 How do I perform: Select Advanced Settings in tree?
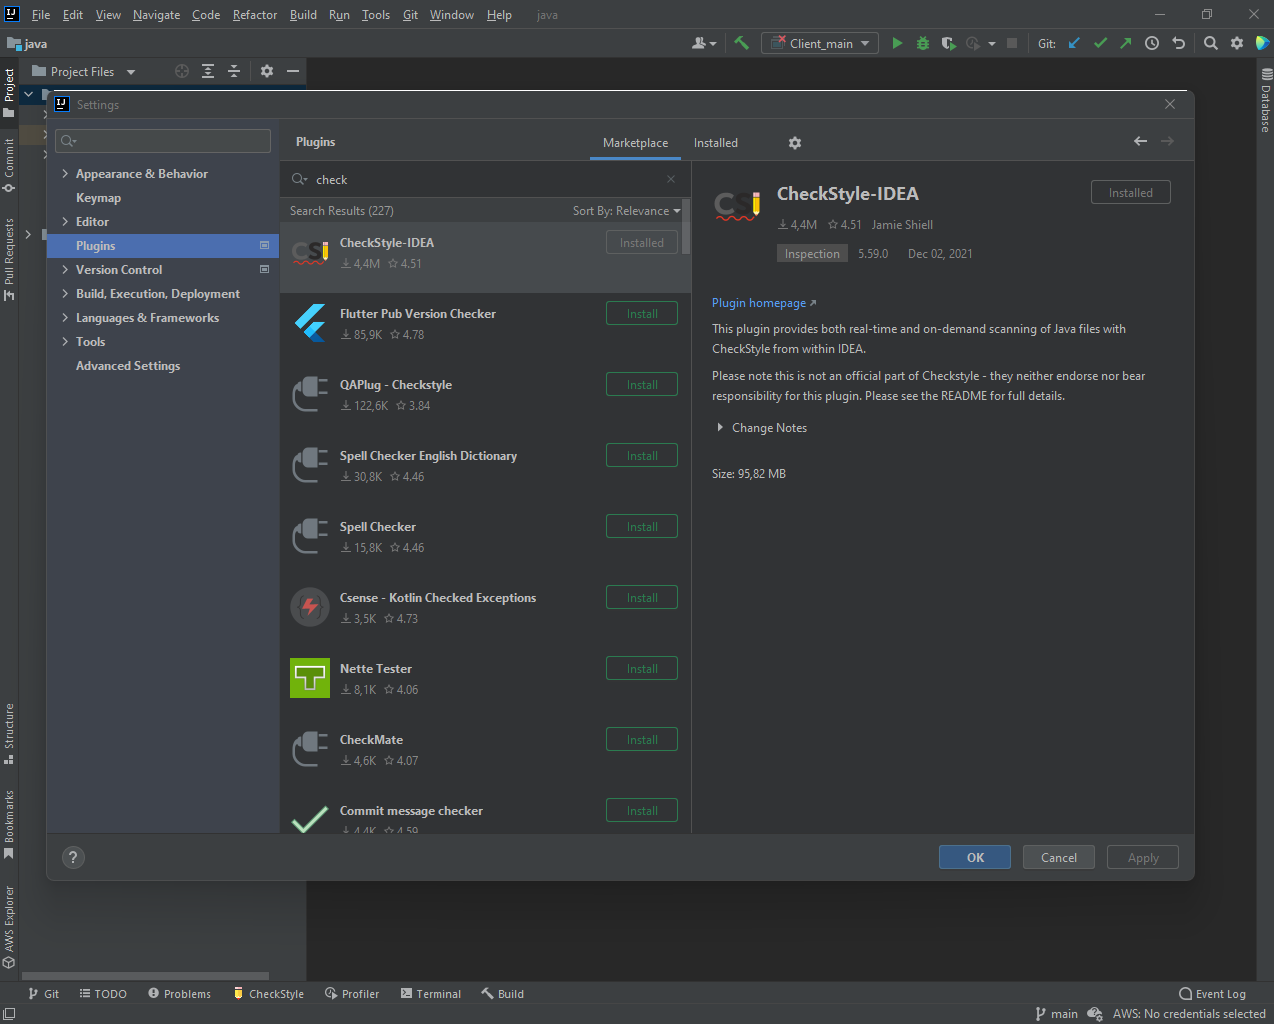[128, 366]
